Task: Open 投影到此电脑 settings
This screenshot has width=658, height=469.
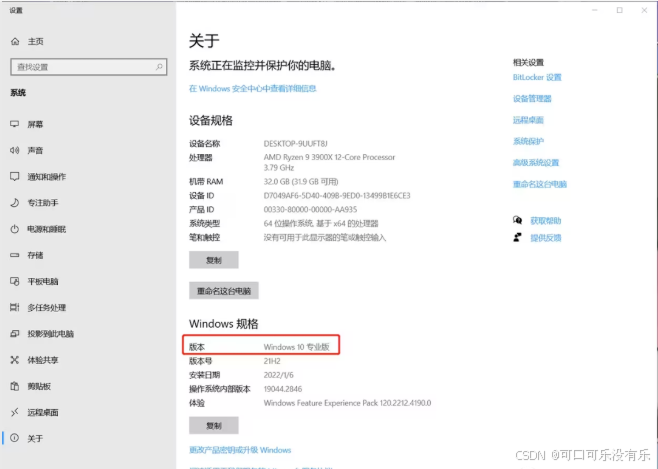Action: click(x=51, y=334)
